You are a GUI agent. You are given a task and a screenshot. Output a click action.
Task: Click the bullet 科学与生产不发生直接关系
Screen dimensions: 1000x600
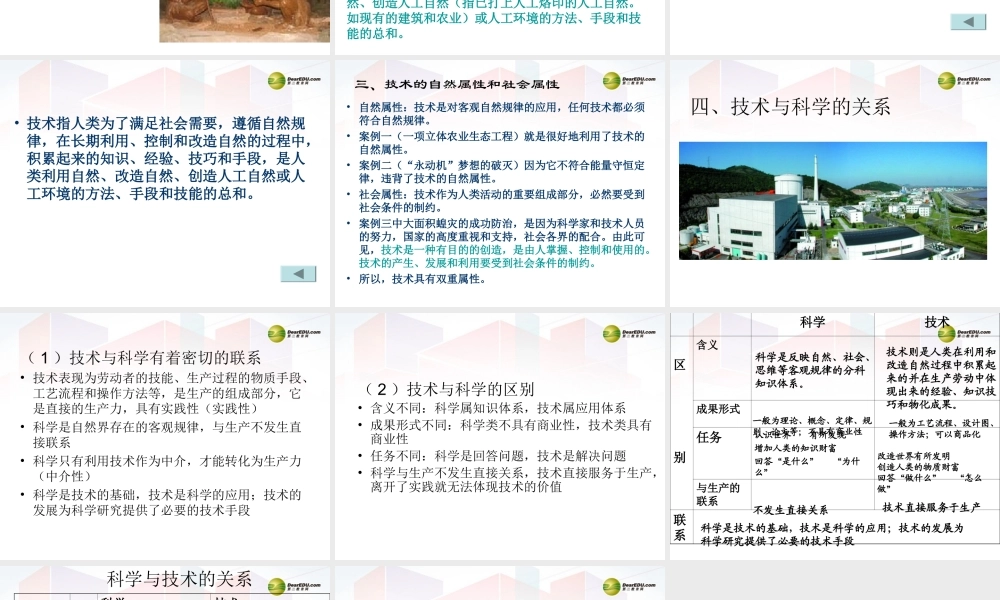514,479
